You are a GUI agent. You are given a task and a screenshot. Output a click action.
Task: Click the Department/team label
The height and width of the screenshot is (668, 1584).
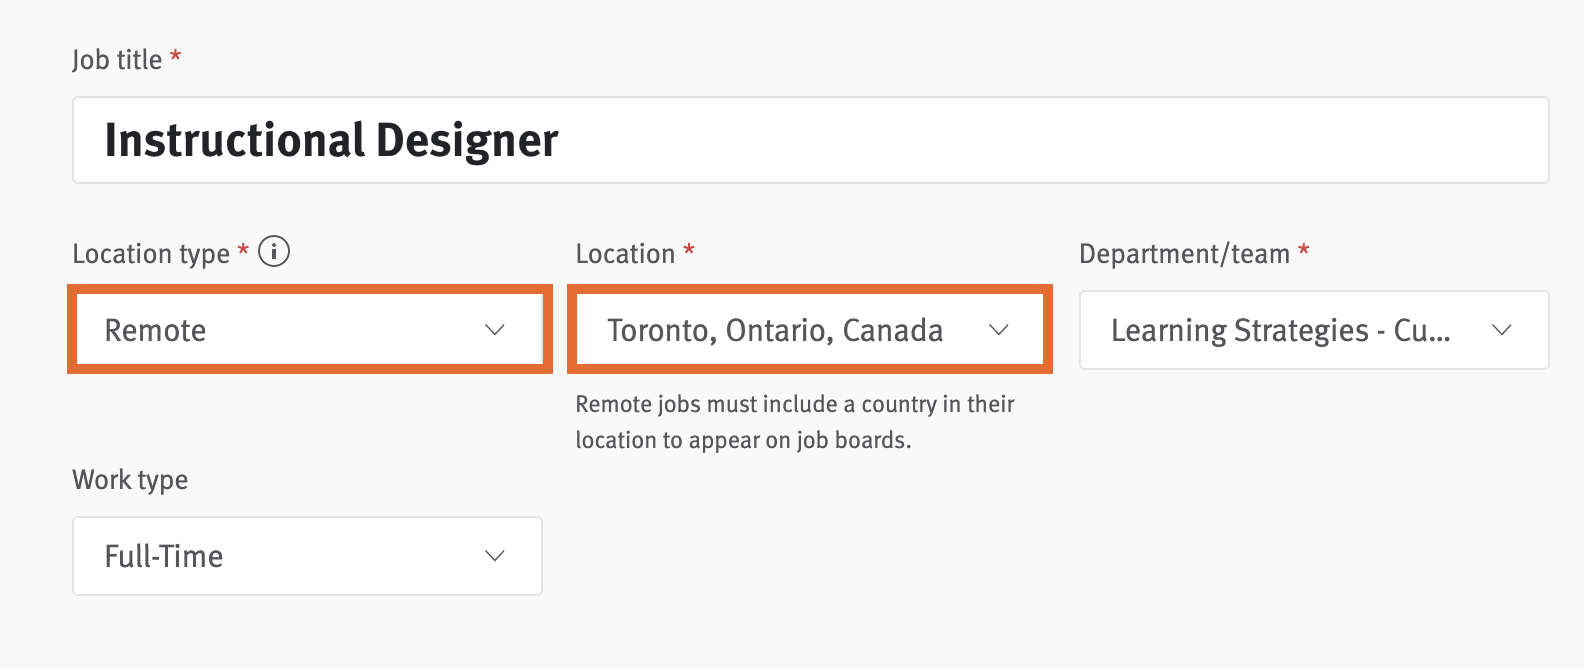[x=1185, y=253]
